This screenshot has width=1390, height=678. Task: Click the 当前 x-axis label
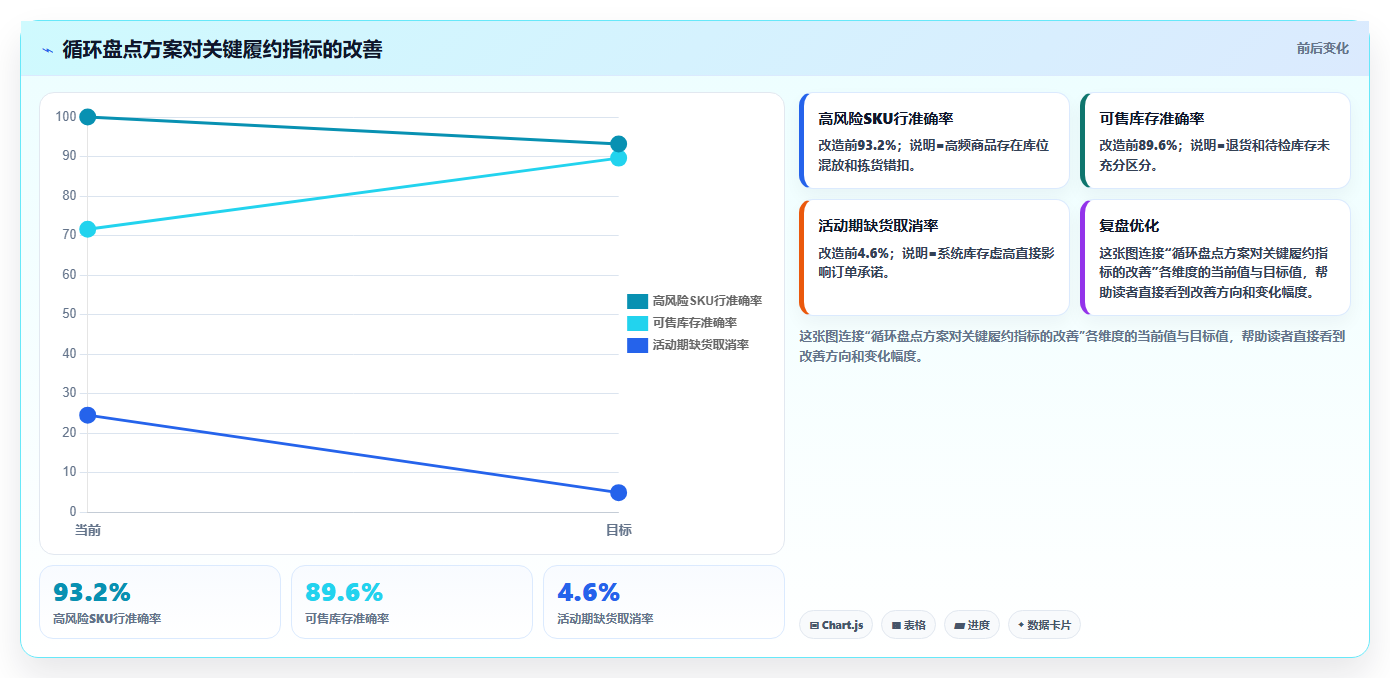pyautogui.click(x=88, y=530)
